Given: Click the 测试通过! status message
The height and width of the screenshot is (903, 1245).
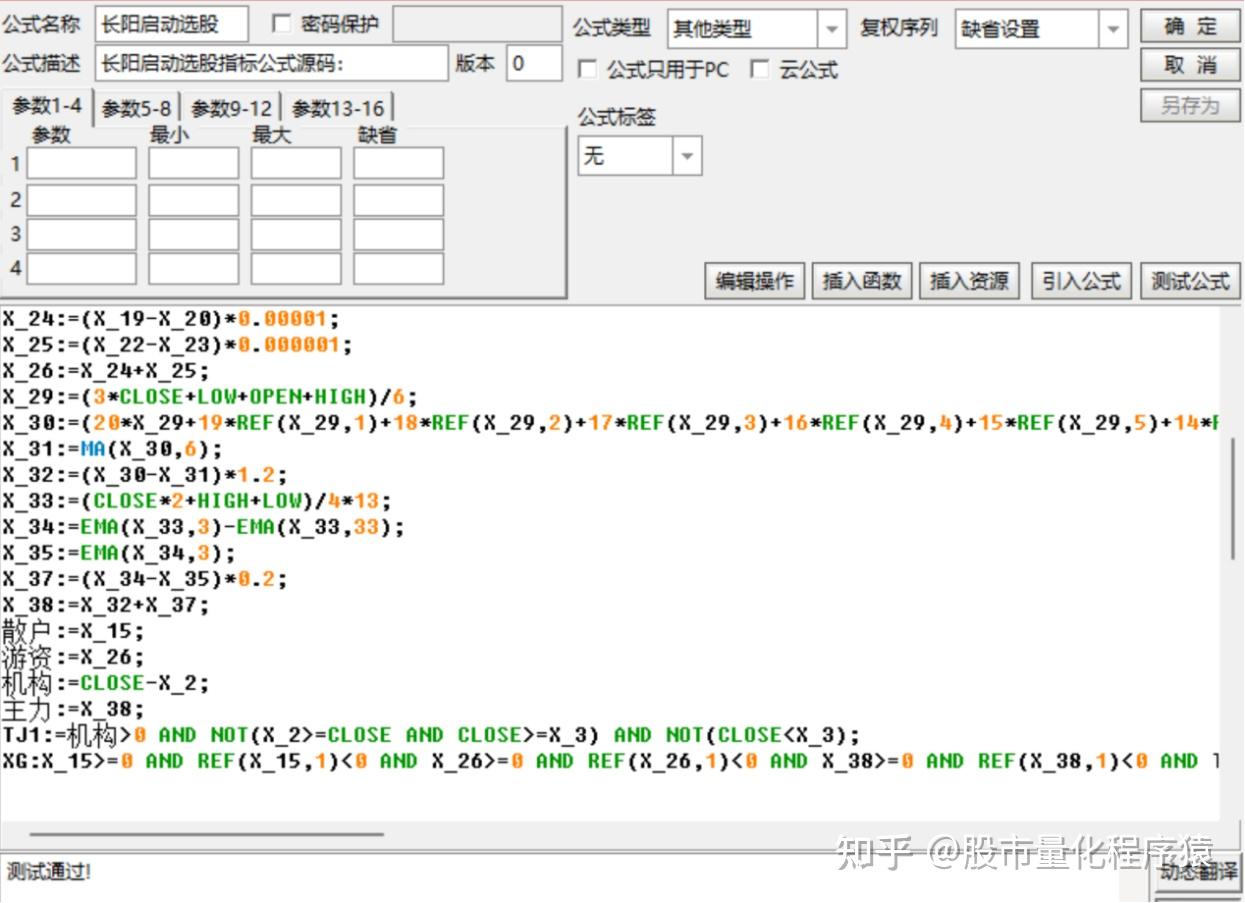Looking at the screenshot, I should pos(49,871).
